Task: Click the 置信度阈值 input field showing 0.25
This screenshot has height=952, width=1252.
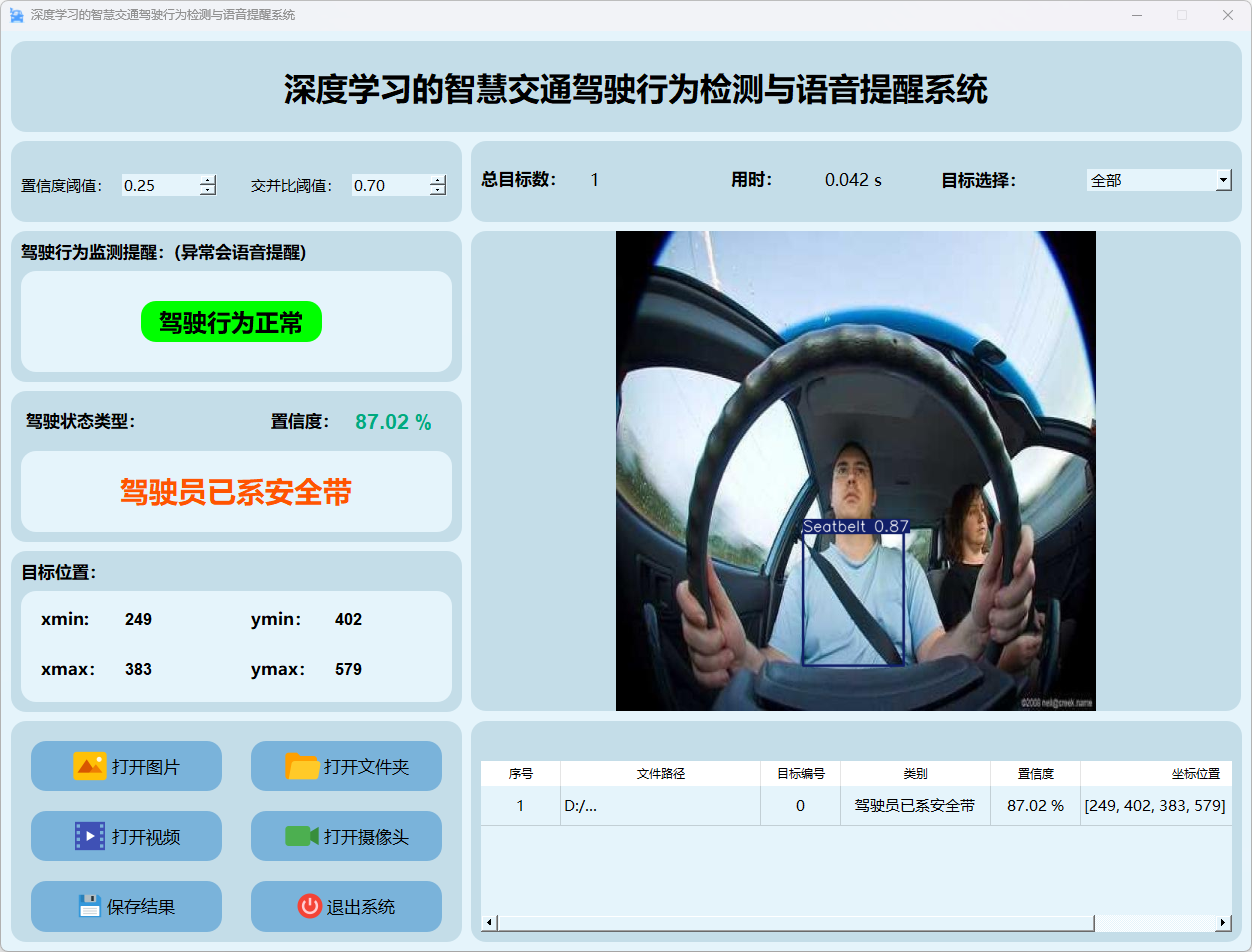Action: coord(159,185)
